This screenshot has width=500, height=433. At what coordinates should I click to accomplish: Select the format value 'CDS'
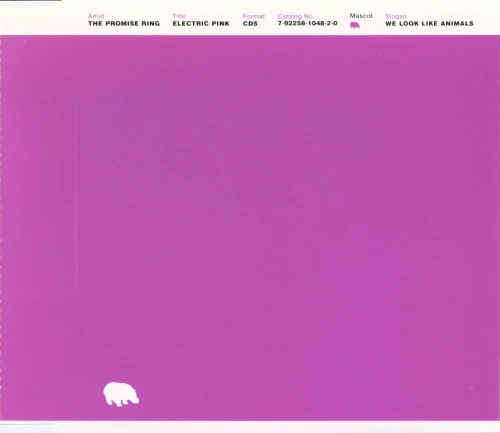[x=250, y=23]
